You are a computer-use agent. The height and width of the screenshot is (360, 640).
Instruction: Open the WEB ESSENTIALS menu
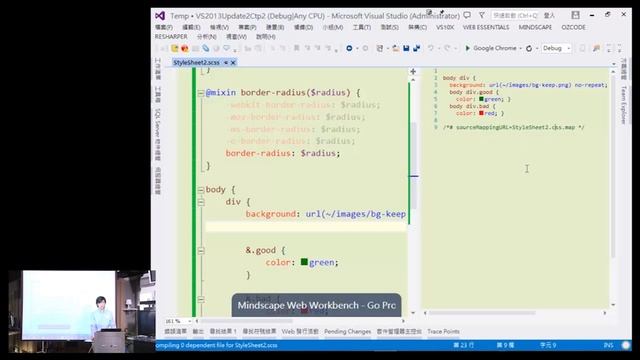(x=486, y=27)
